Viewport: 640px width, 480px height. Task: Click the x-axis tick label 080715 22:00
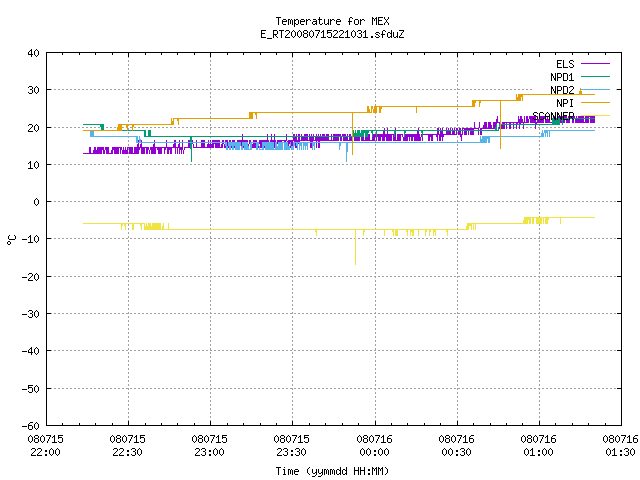45,445
